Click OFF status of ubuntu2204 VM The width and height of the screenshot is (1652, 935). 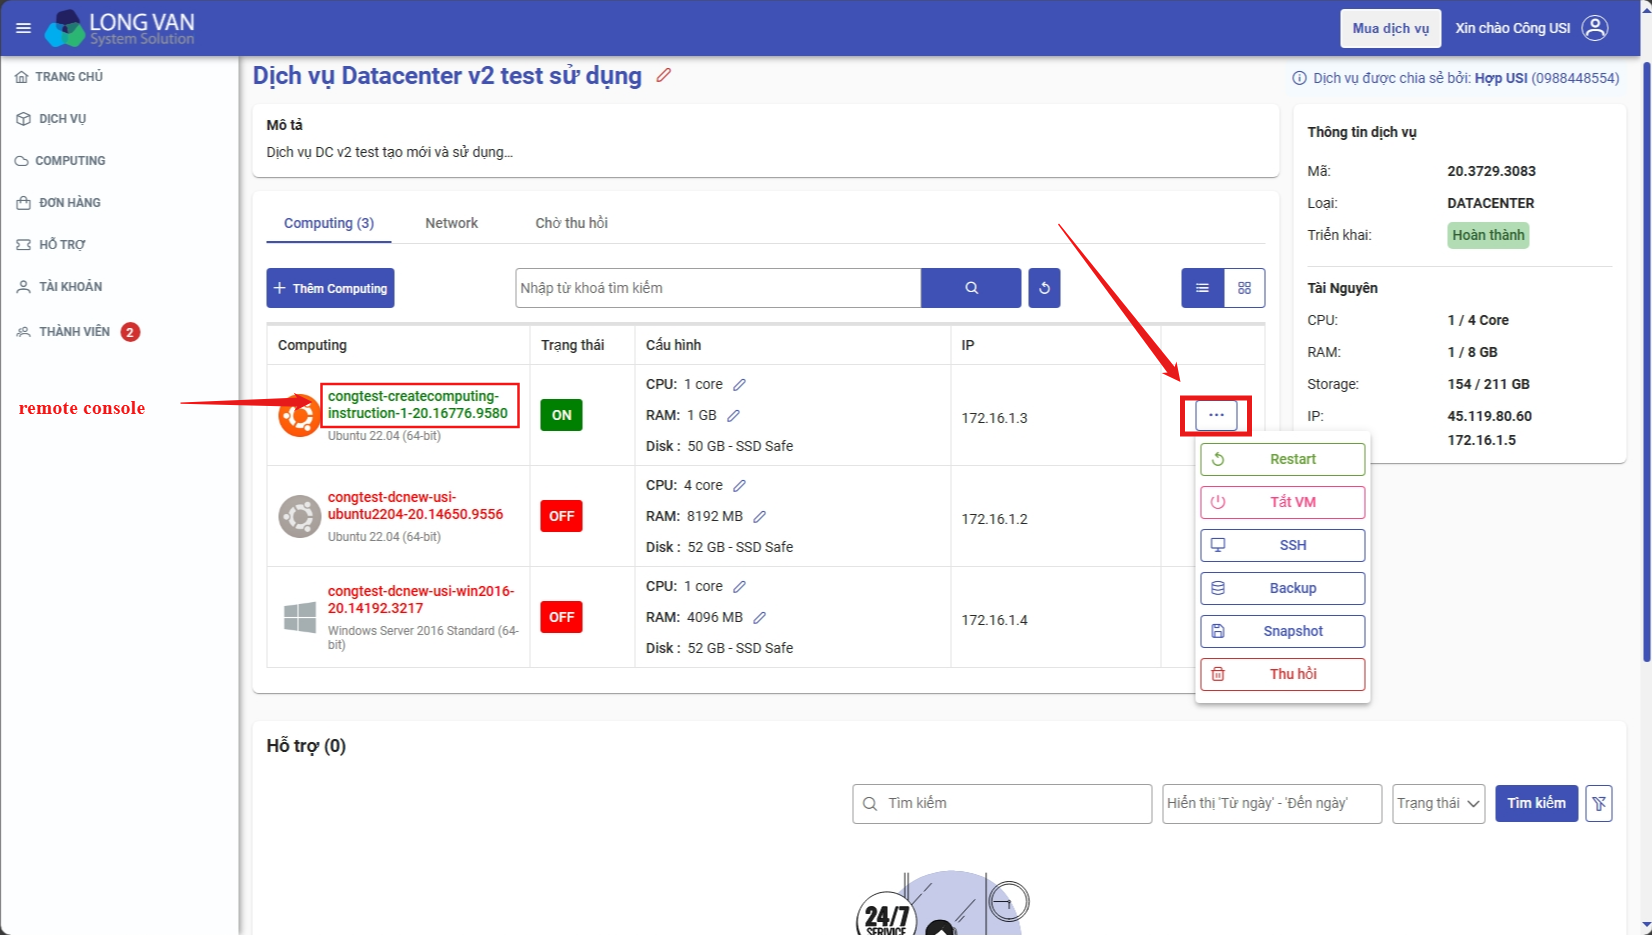pos(562,516)
